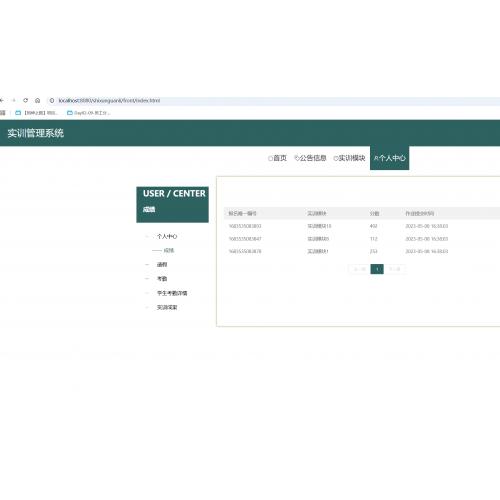
Task: Click the site info icon in the address bar
Action: (x=52, y=100)
